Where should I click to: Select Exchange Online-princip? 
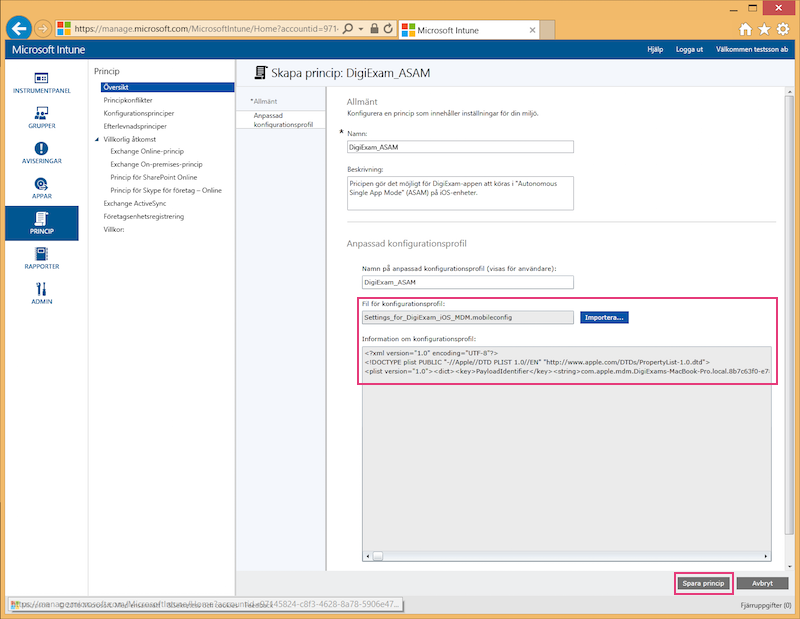(147, 151)
